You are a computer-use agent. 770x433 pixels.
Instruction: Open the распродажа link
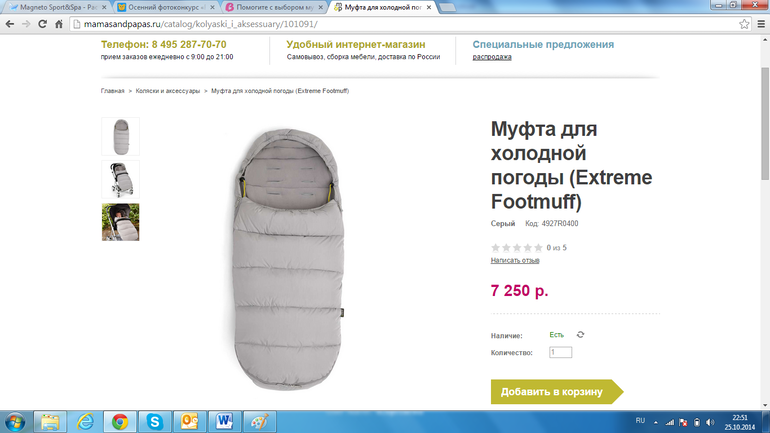click(492, 57)
